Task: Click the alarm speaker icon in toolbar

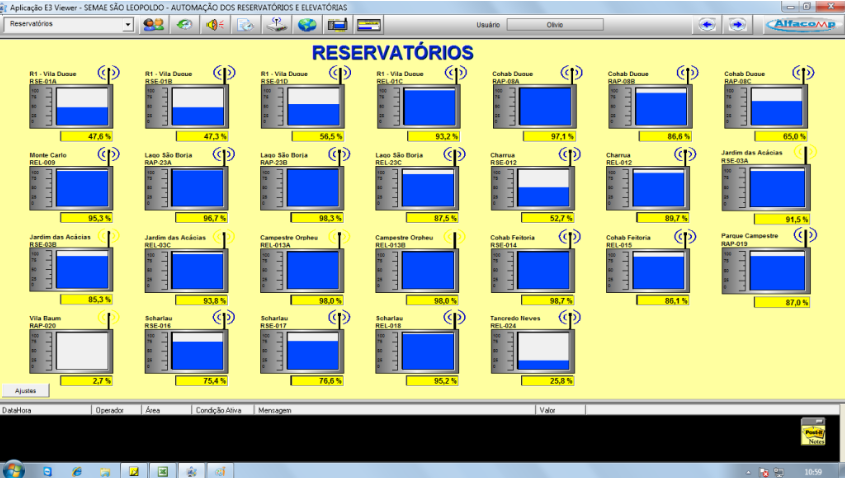Action: click(214, 24)
